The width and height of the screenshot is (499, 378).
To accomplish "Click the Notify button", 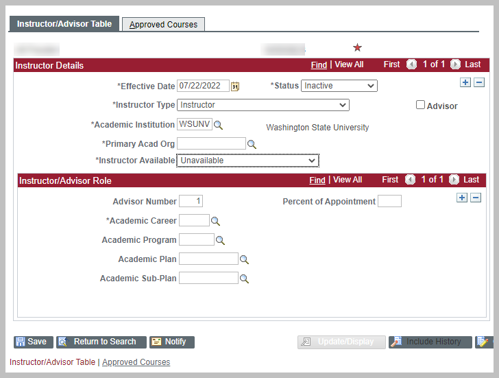I will 172,342.
